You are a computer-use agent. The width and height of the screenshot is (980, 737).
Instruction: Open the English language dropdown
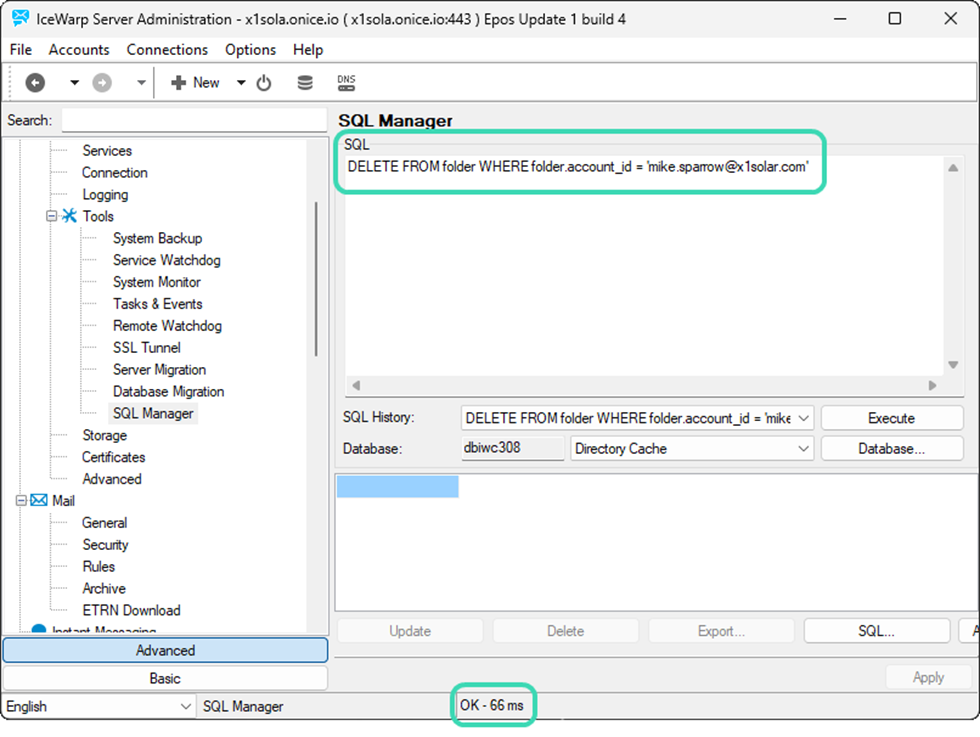tap(98, 706)
